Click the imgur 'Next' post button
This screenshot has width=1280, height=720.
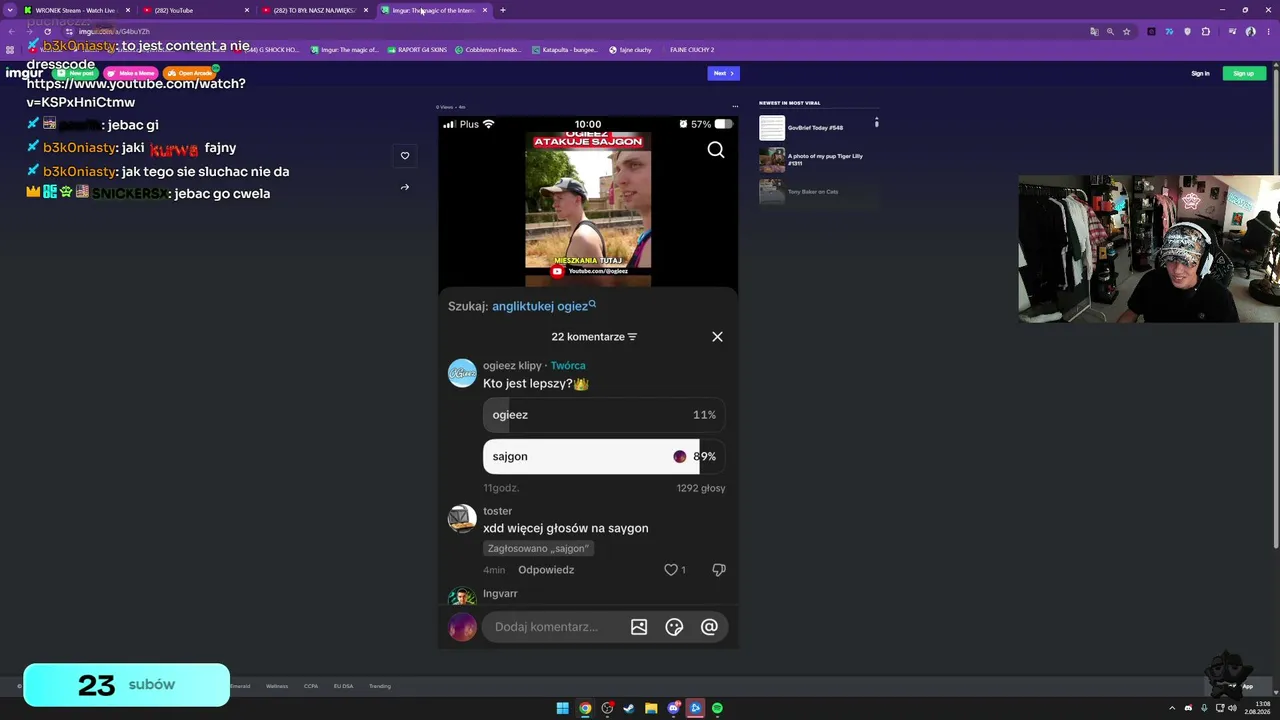[724, 73]
